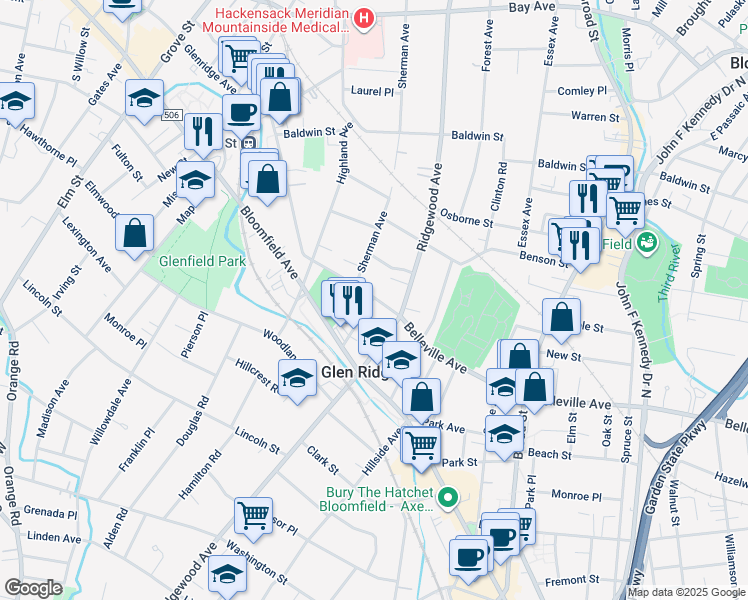The height and width of the screenshot is (600, 748).
Task: Select the restaurant marker on Sherman Ave
Action: (352, 300)
